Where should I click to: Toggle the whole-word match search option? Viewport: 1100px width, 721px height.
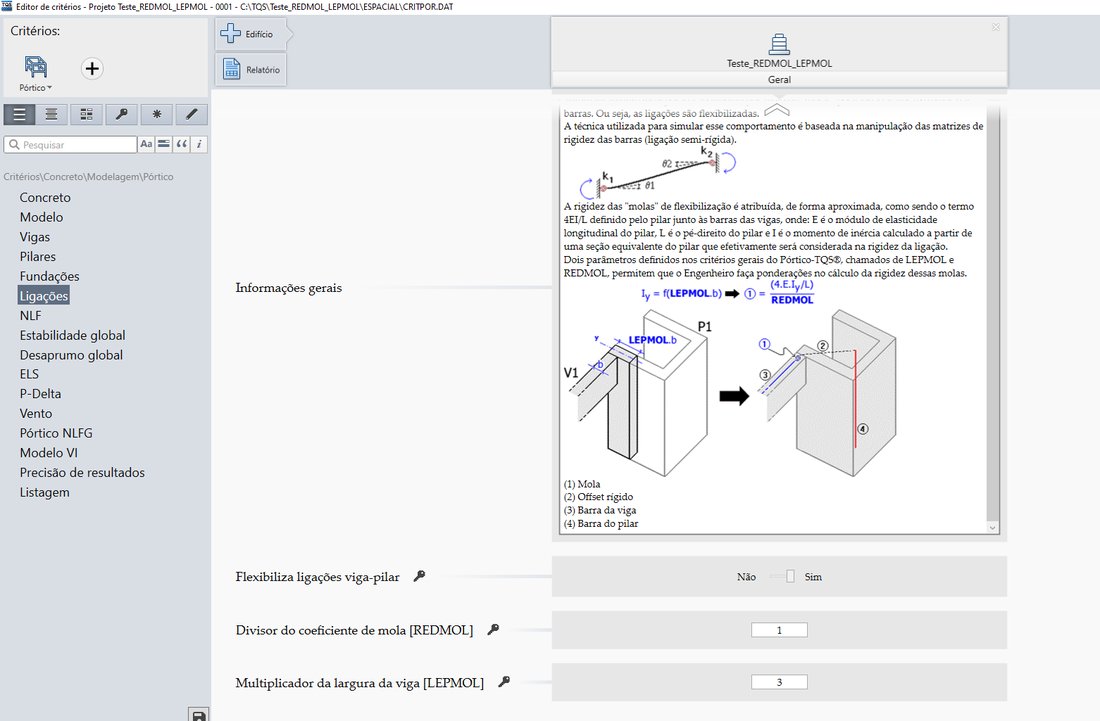coord(163,144)
